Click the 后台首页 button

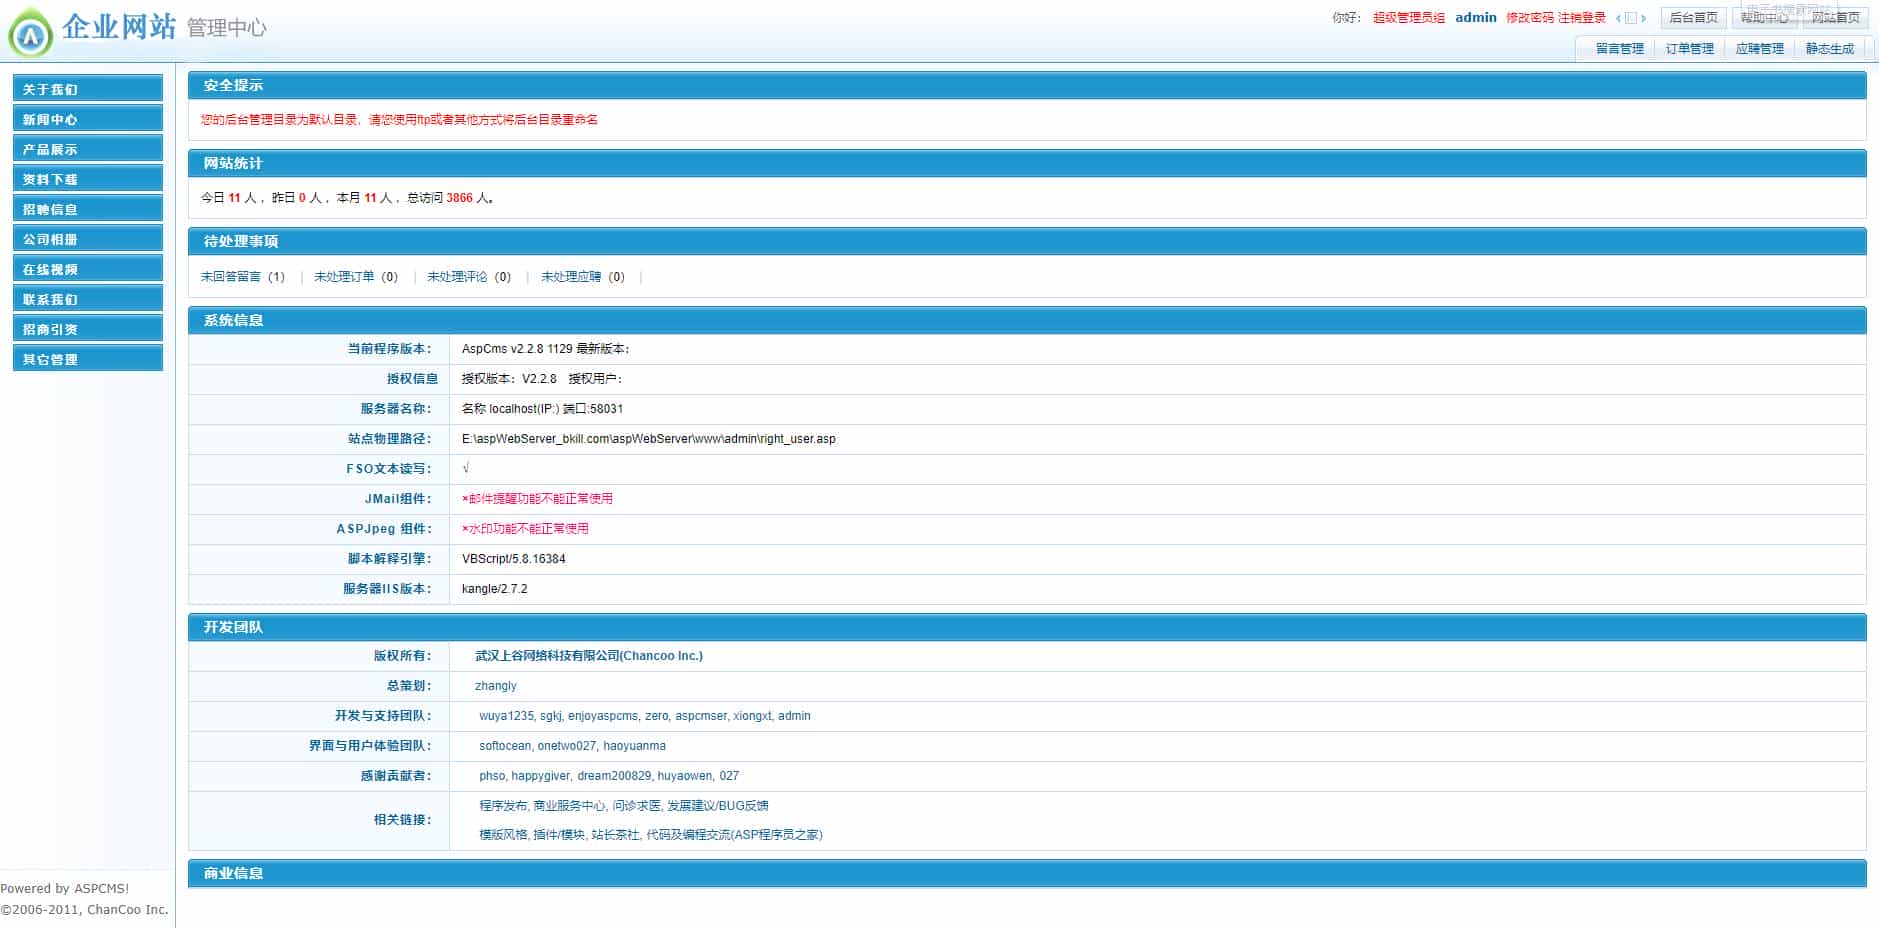(1694, 18)
